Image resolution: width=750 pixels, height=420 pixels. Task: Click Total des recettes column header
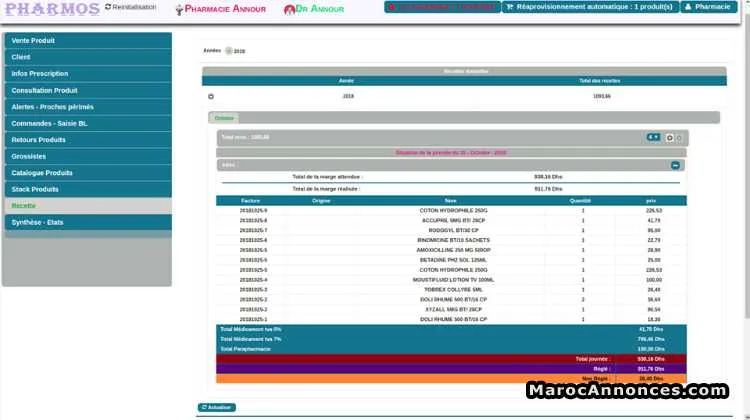coord(599,81)
